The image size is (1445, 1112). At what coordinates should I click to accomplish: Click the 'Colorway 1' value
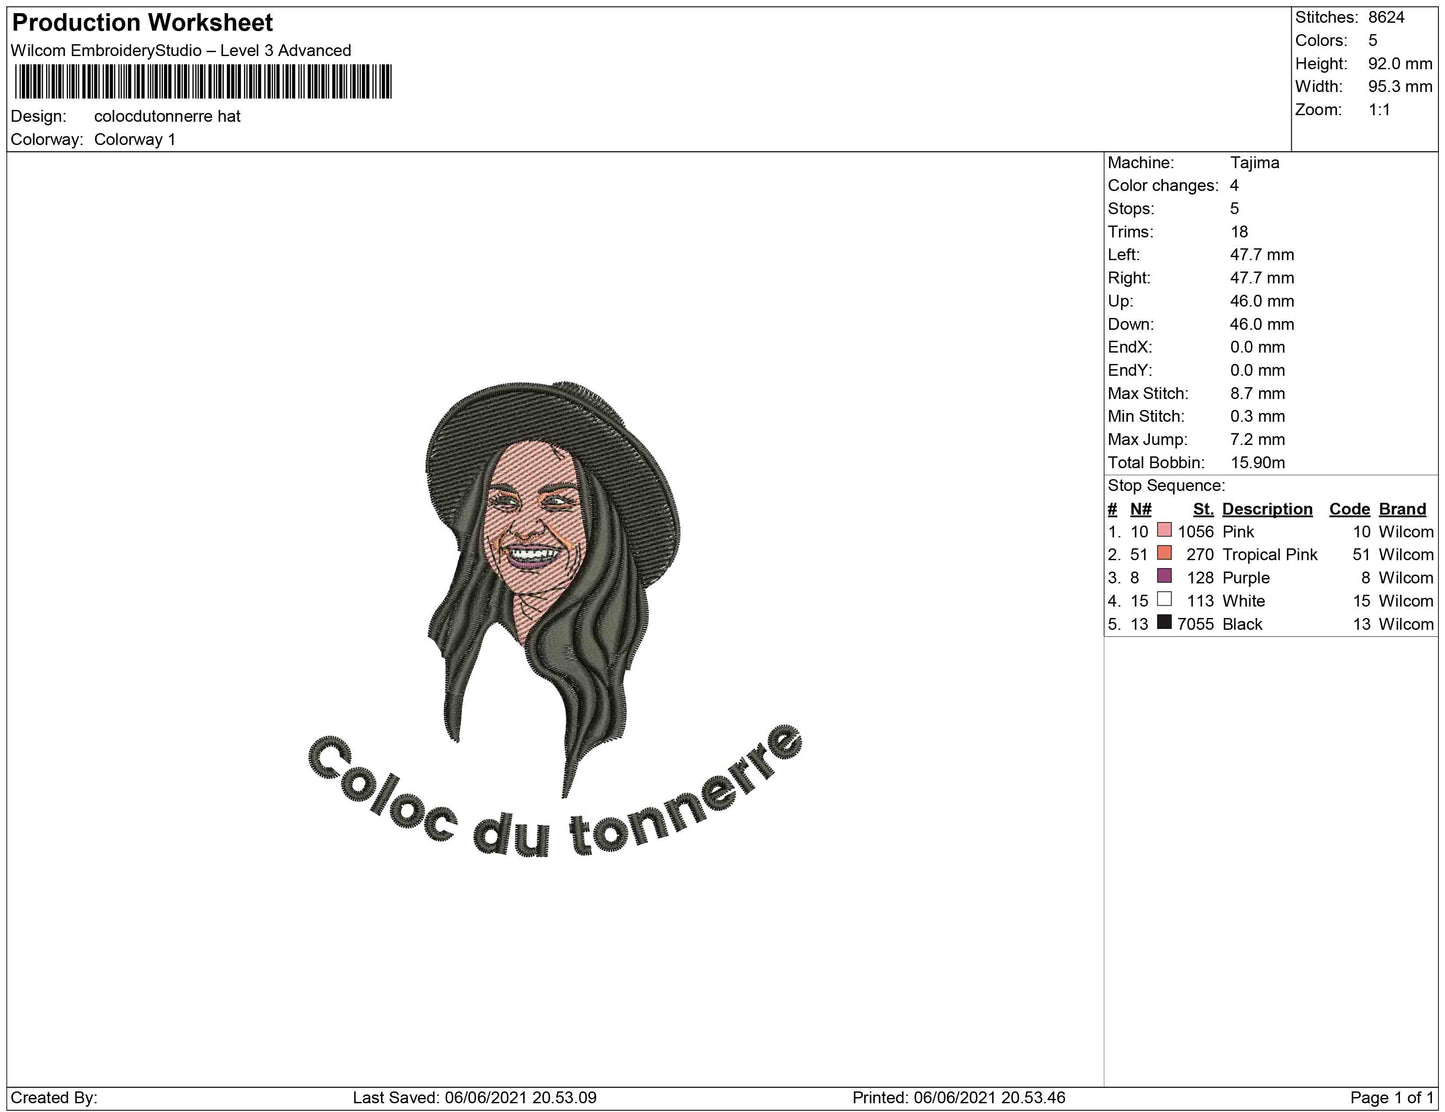[135, 139]
